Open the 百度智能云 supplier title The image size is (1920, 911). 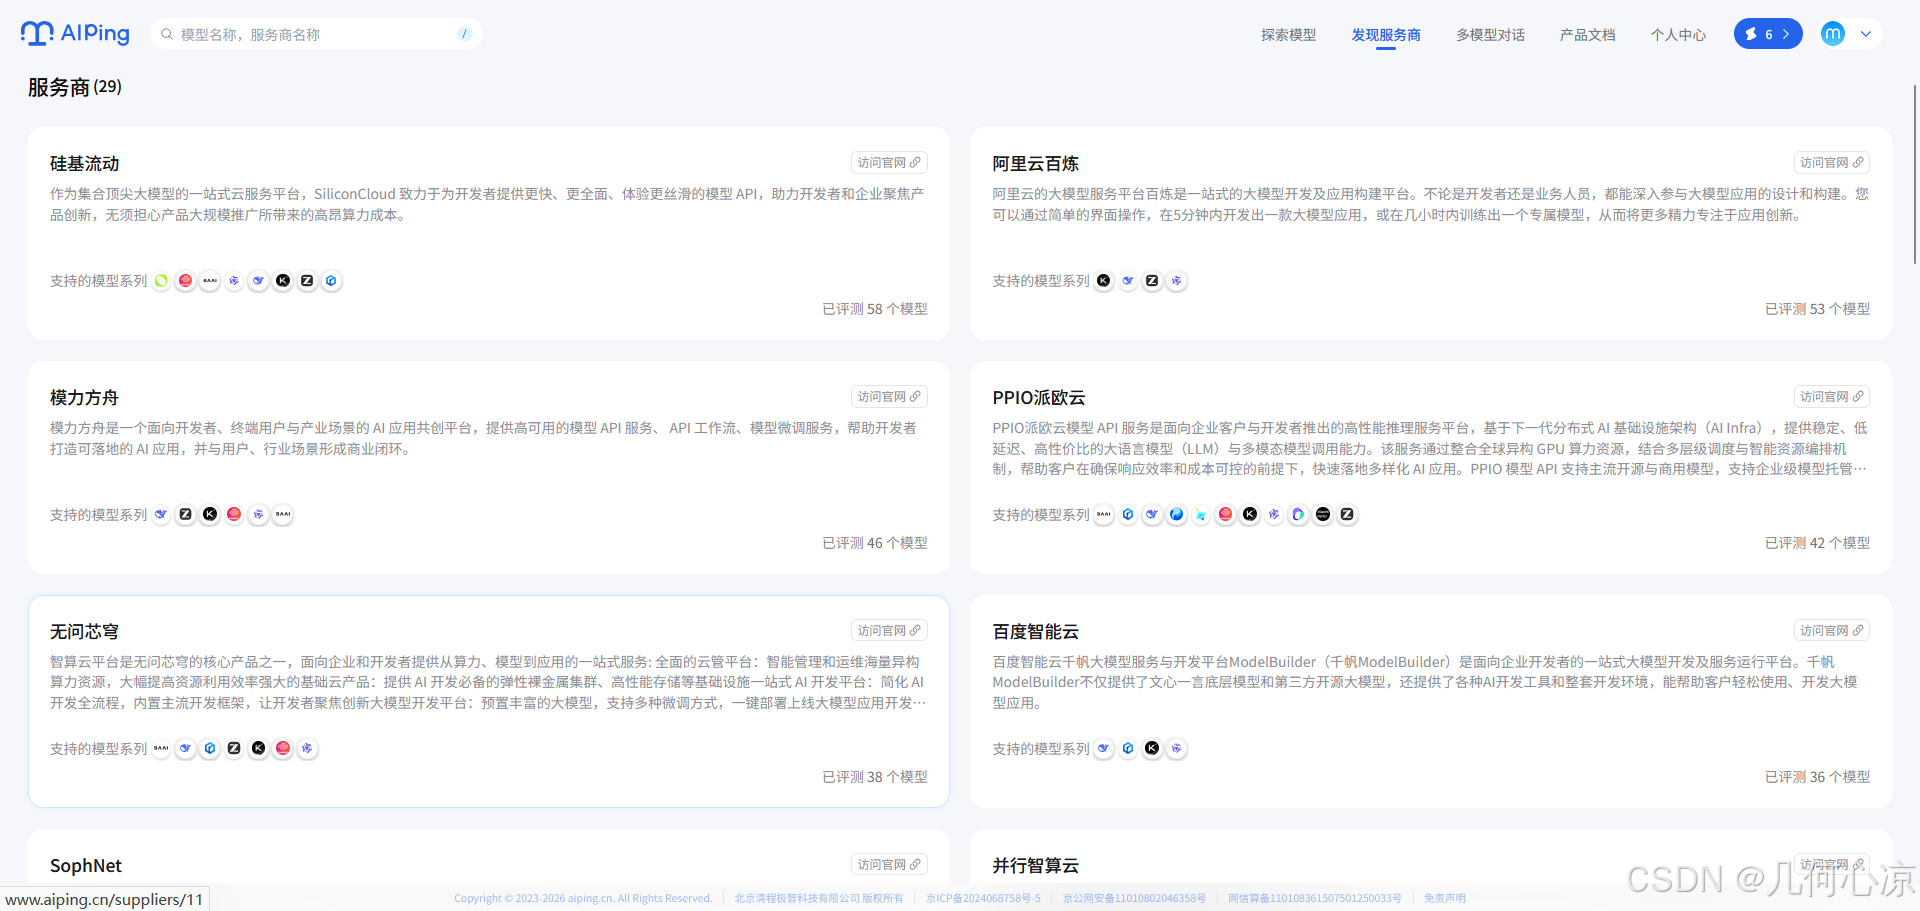[x=1036, y=632]
